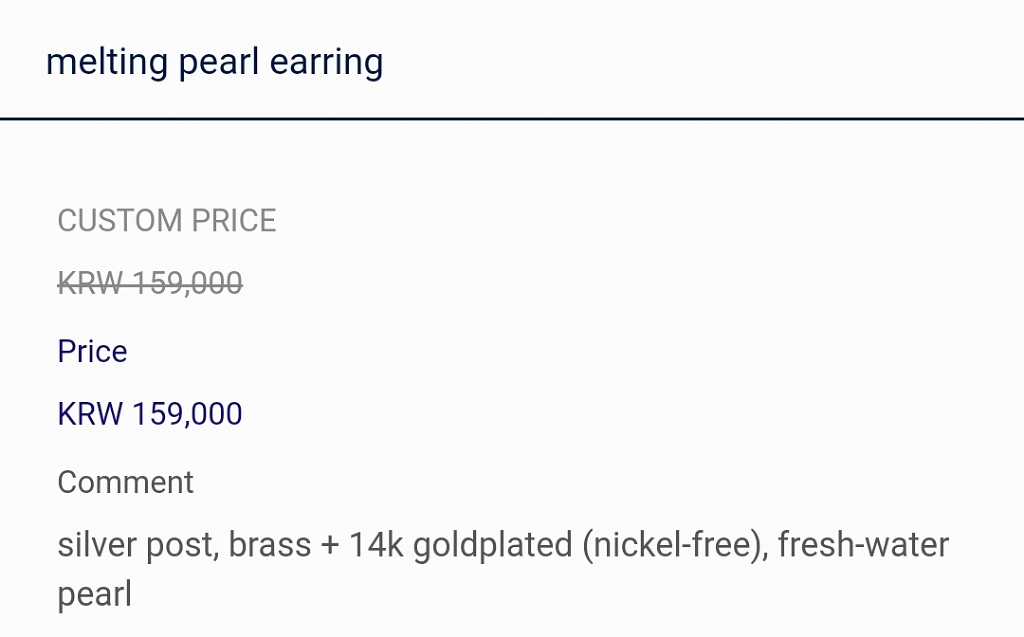
Task: Click "159,000" in the blue price value
Action: click(187, 413)
